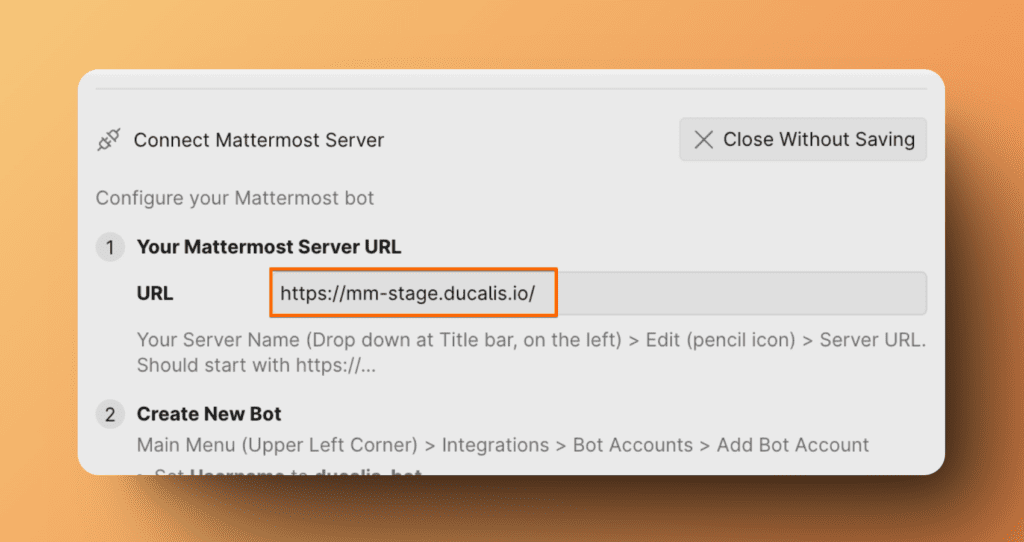The width and height of the screenshot is (1024, 542).
Task: Click the X icon in Close Without Saving
Action: pyautogui.click(x=704, y=140)
